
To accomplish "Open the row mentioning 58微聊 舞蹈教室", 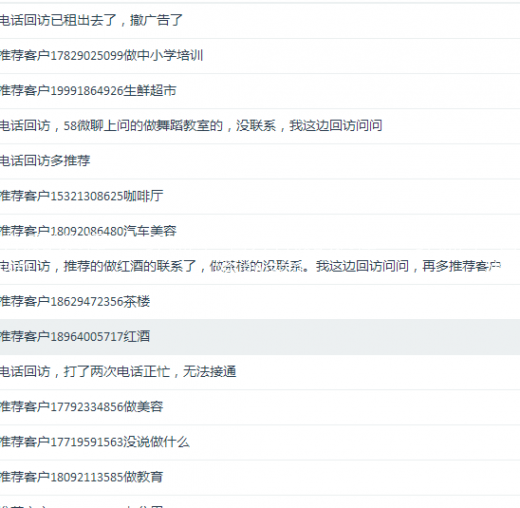I will (260, 126).
